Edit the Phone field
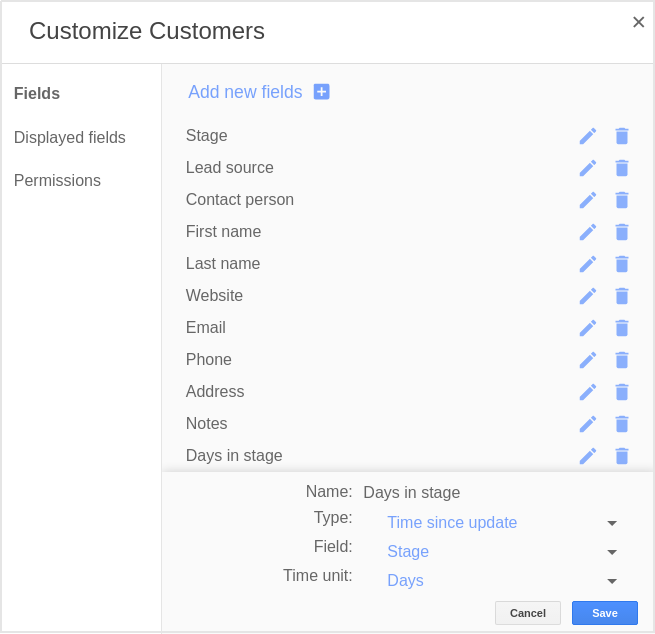This screenshot has height=634, width=655. coord(588,360)
